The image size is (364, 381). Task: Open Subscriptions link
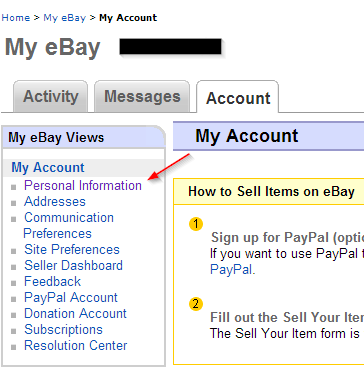tap(63, 330)
